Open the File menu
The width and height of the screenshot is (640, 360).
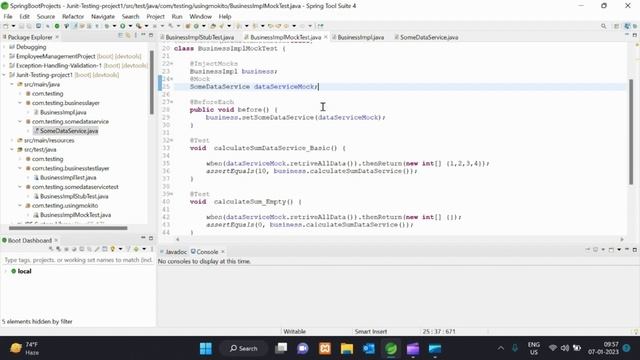click(8, 16)
